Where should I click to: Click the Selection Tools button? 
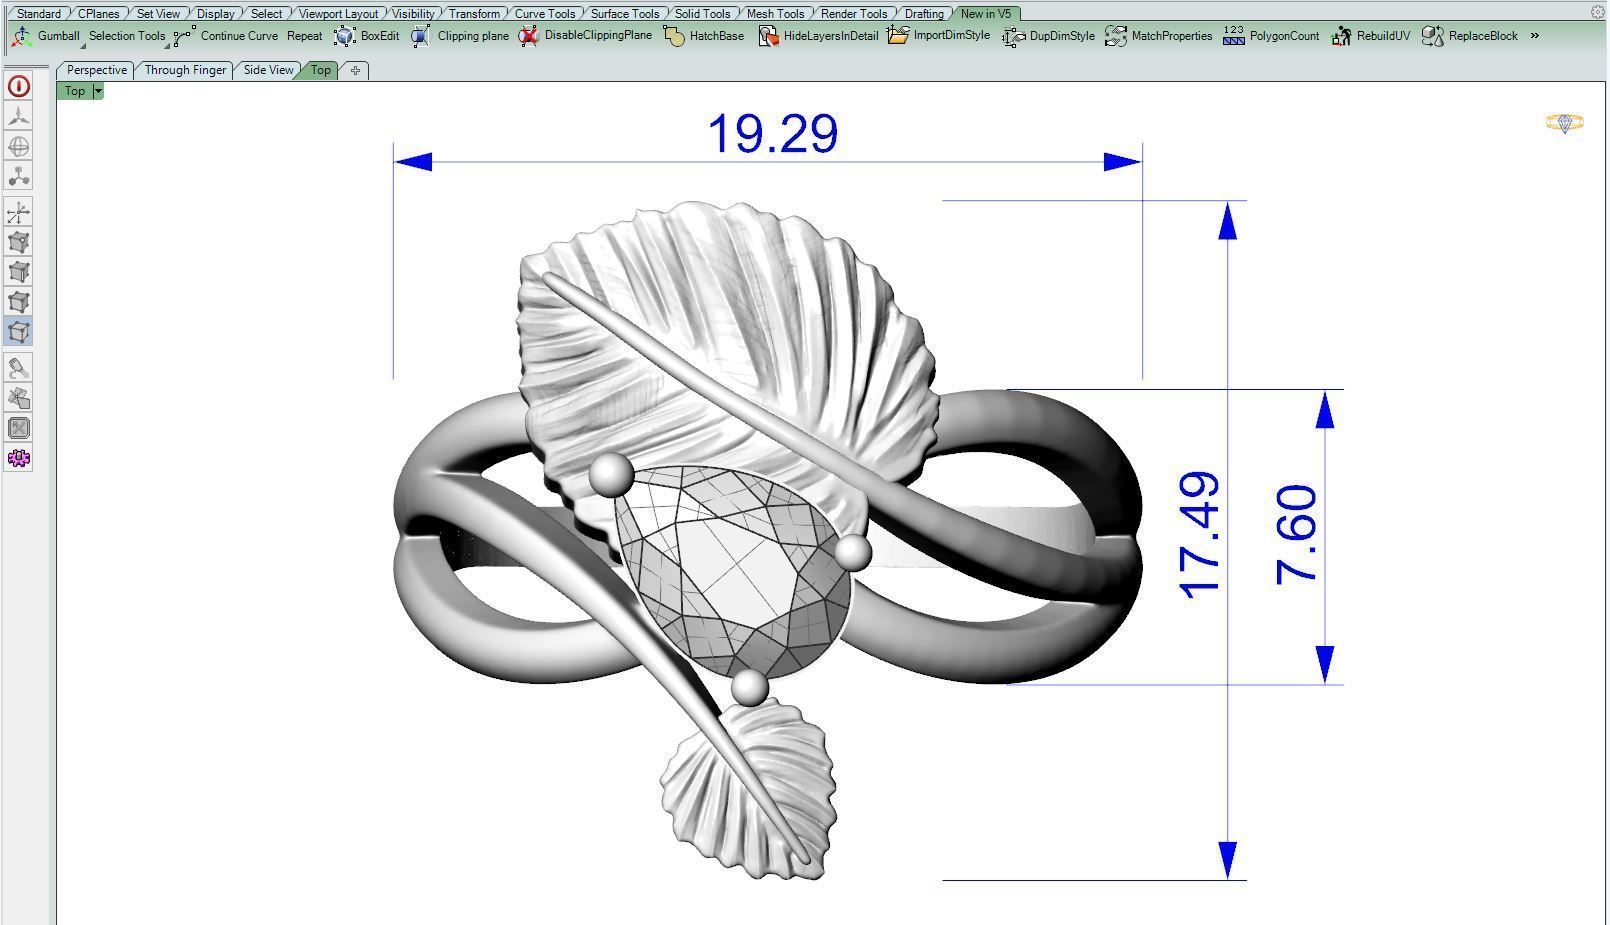point(127,36)
